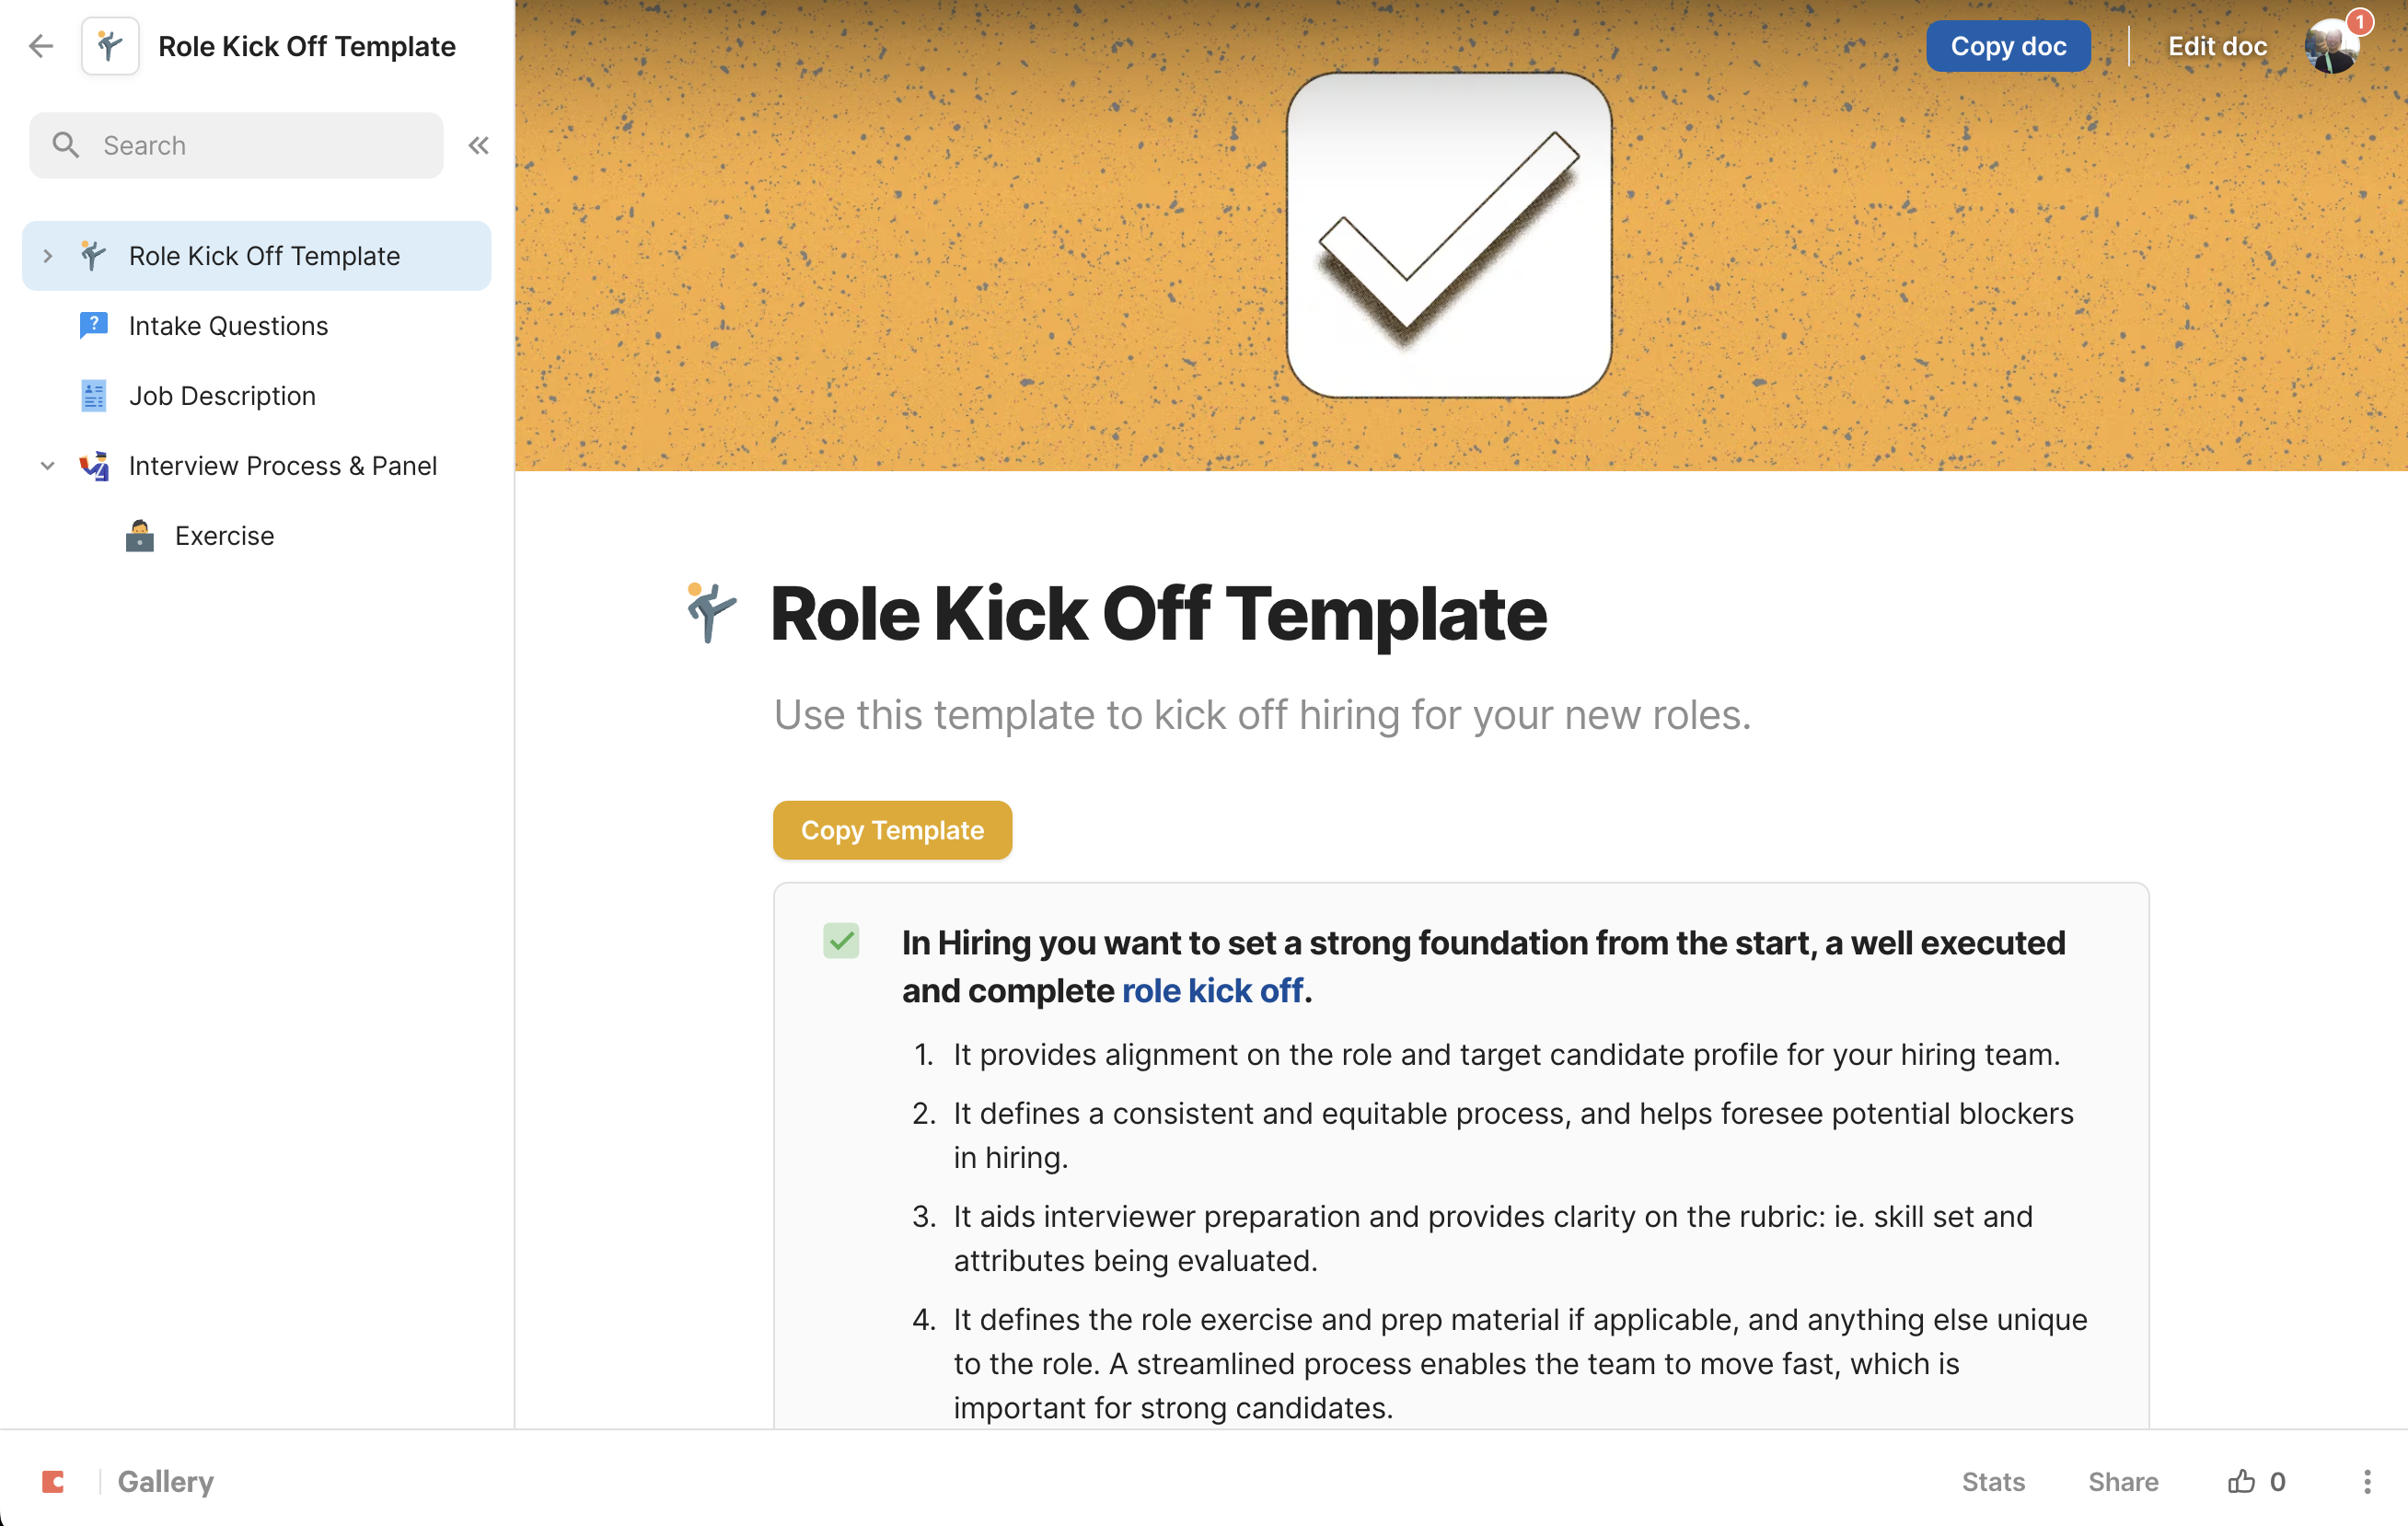
Task: Open the Job Description page
Action: pyautogui.click(x=222, y=396)
